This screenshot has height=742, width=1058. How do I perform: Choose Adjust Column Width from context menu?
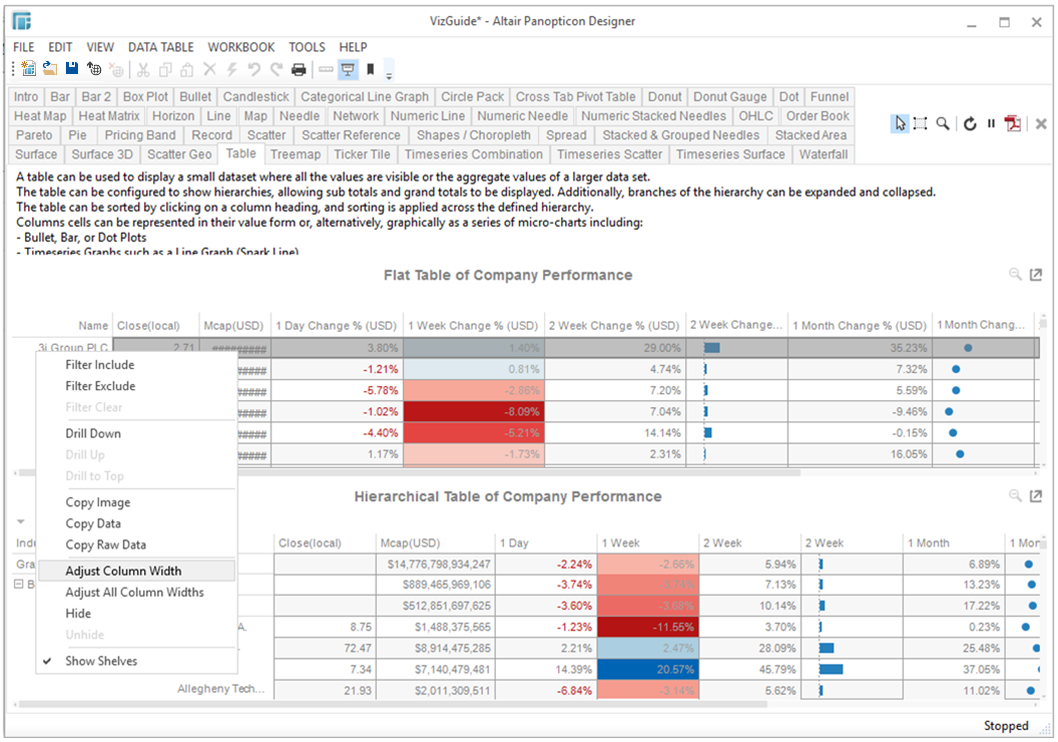[123, 571]
